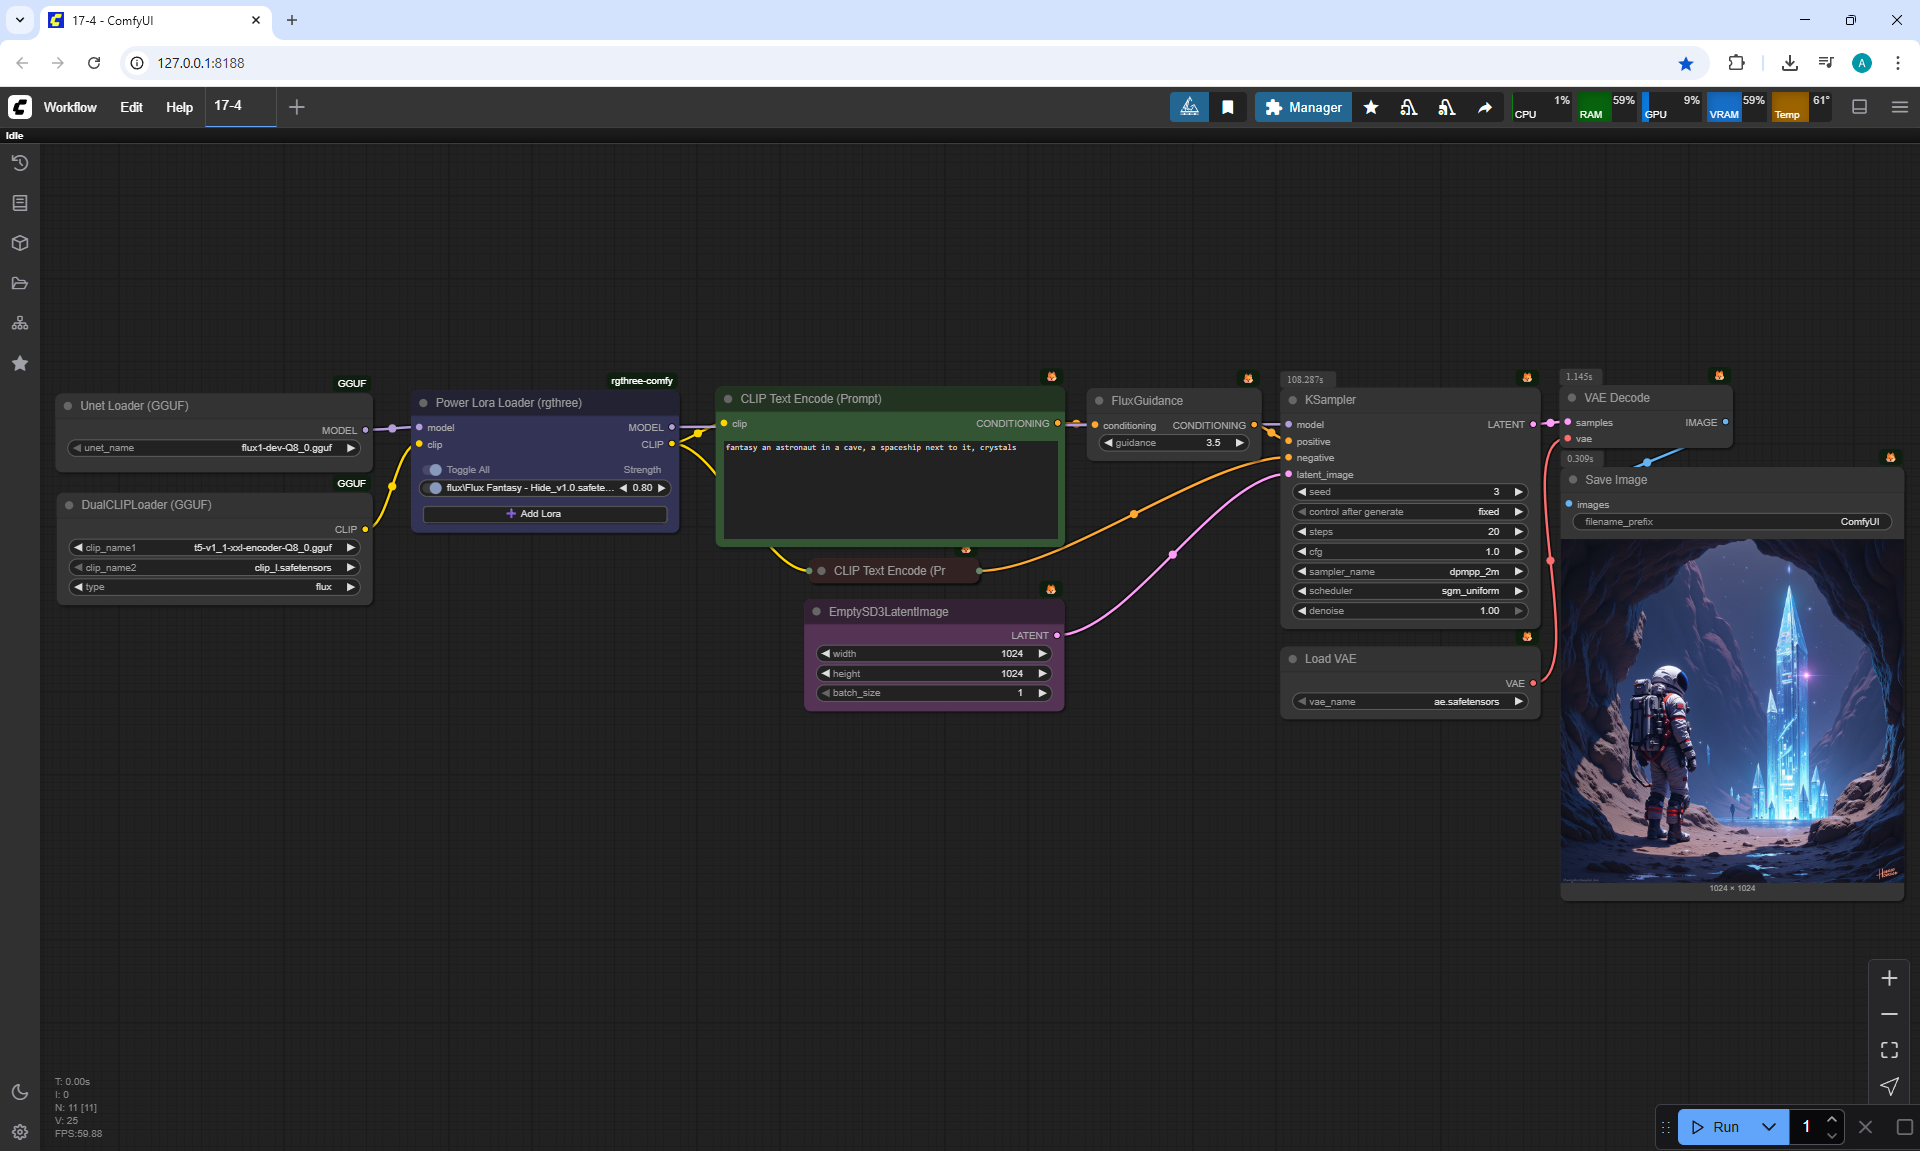The width and height of the screenshot is (1920, 1151).
Task: Click Add Lora button
Action: point(545,514)
